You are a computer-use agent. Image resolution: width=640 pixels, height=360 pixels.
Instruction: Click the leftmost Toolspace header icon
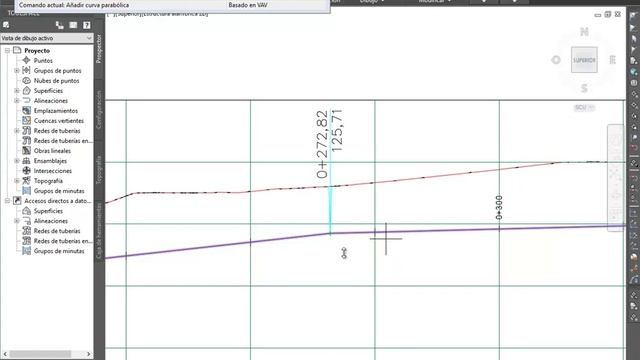(x=6, y=25)
